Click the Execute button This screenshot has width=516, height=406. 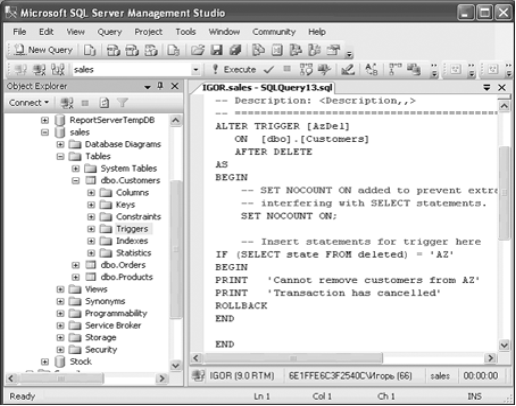pos(234,69)
